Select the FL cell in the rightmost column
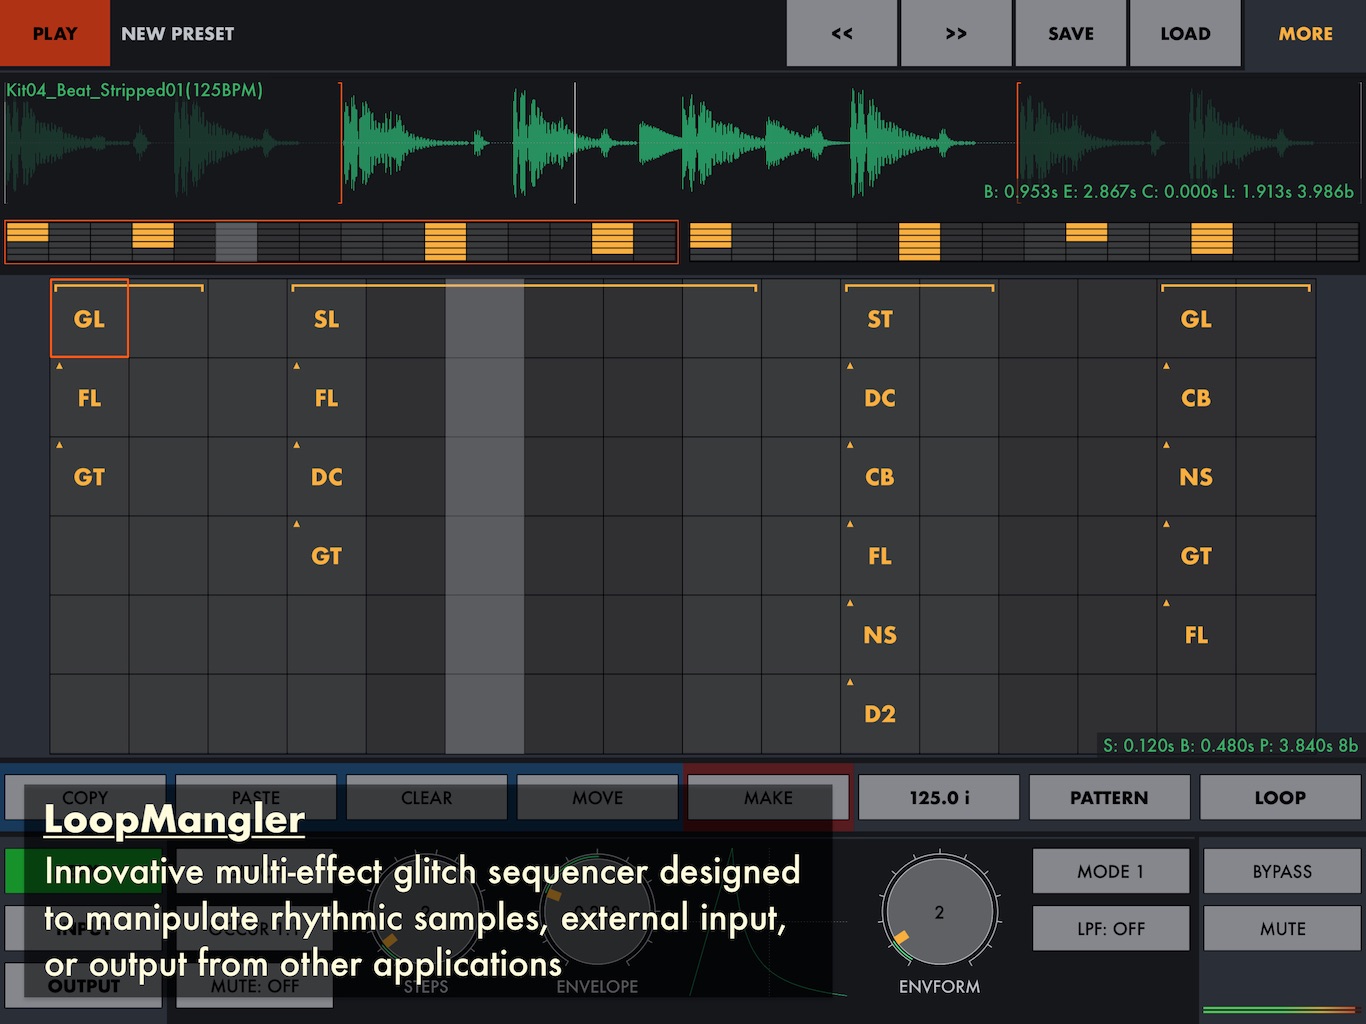The image size is (1366, 1024). 1196,635
